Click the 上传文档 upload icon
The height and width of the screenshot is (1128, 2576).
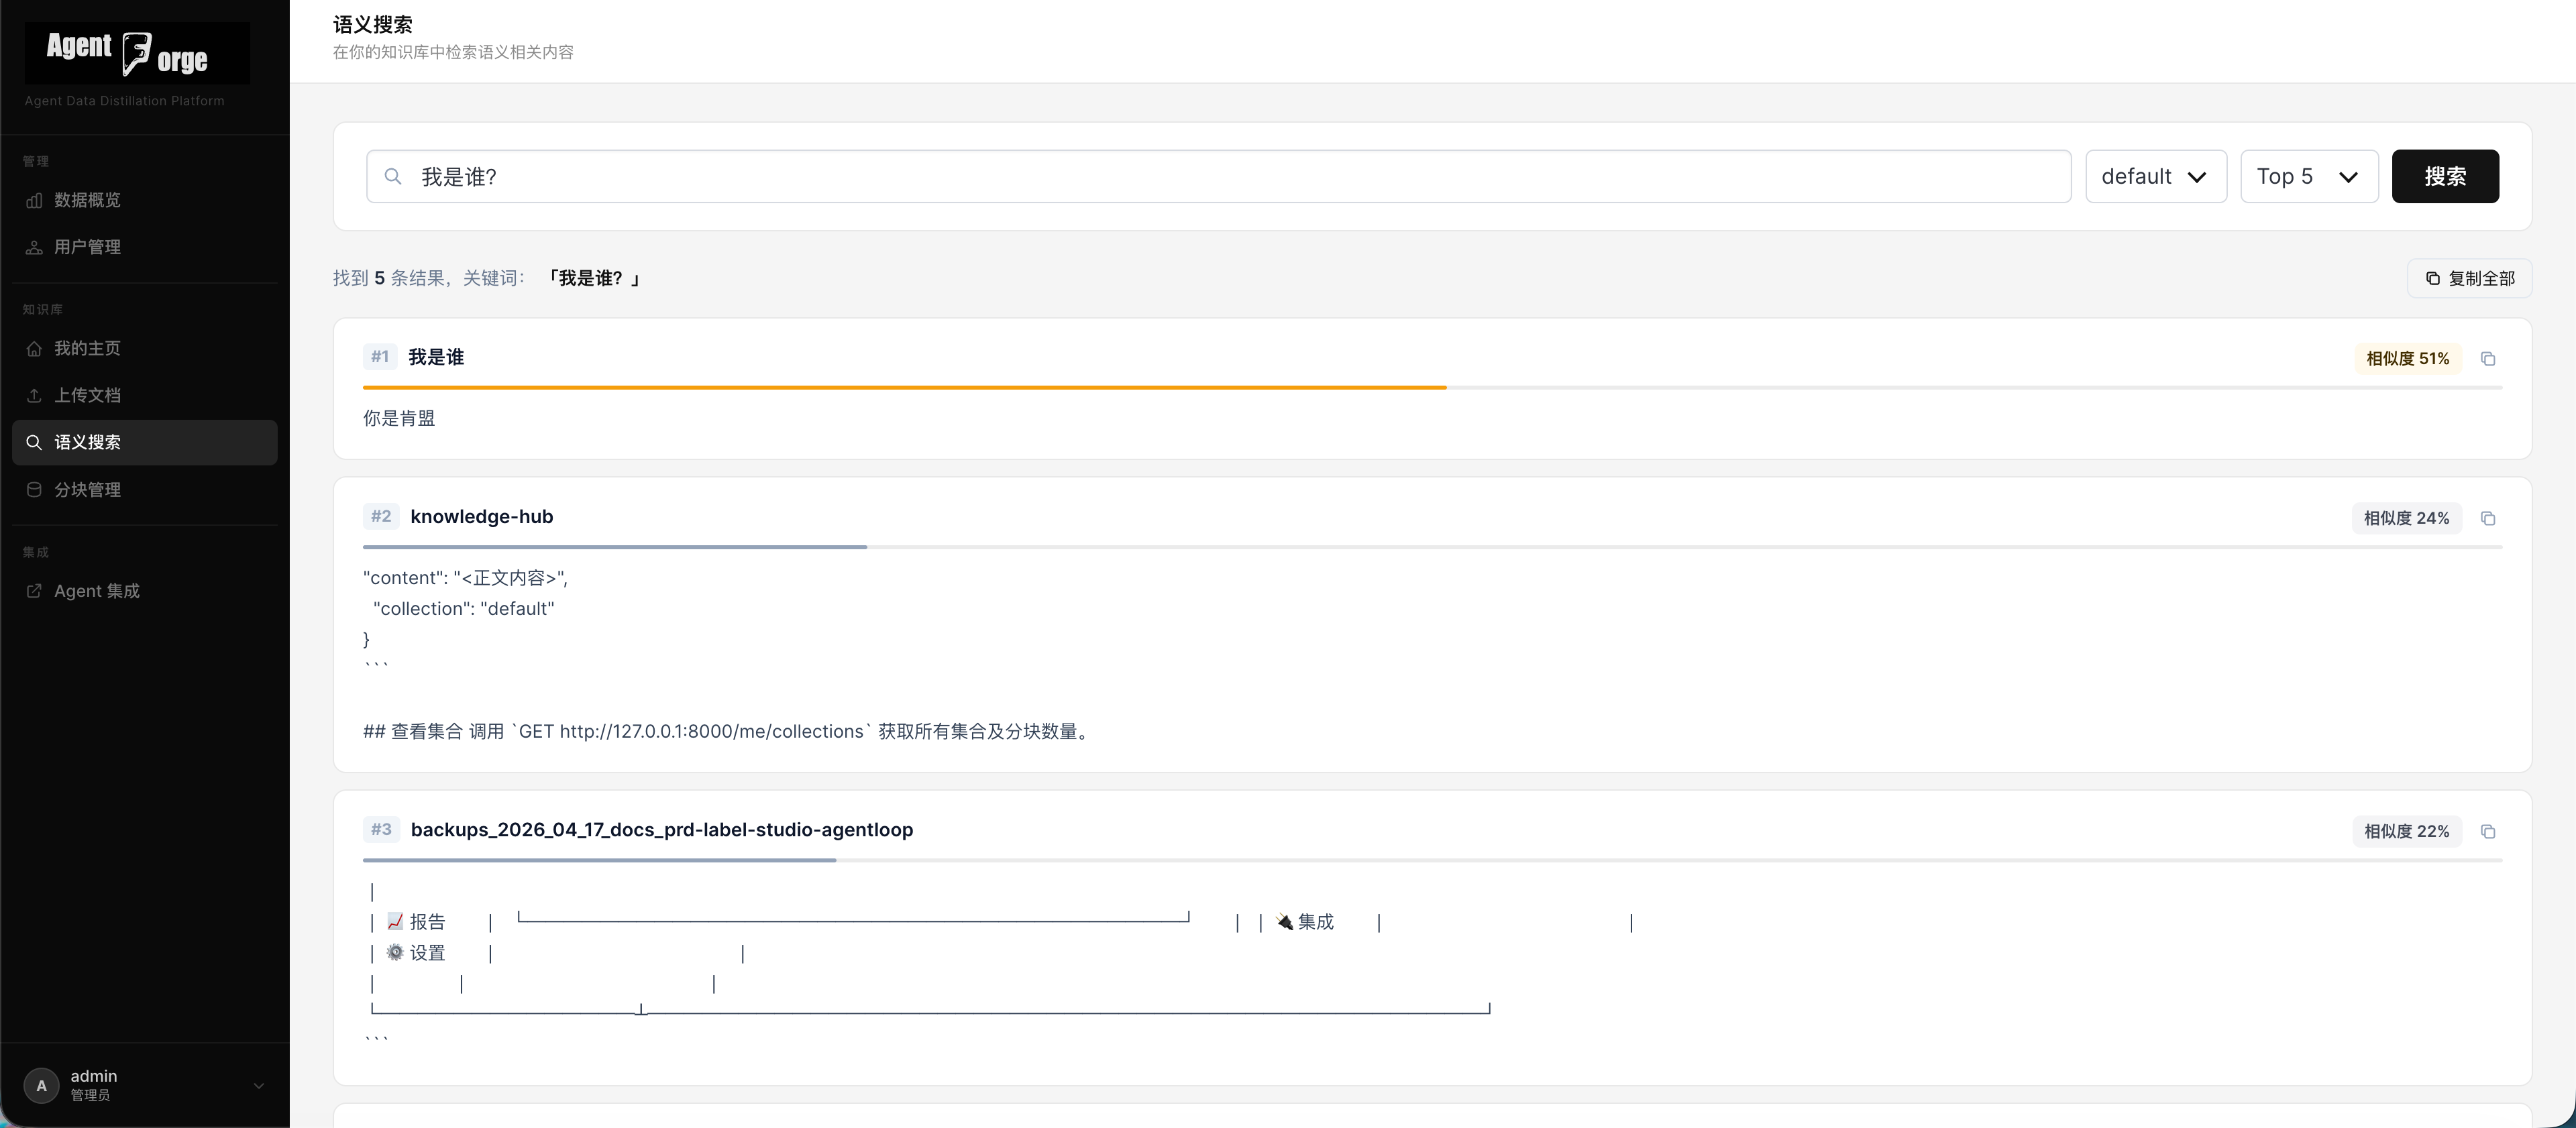point(34,395)
